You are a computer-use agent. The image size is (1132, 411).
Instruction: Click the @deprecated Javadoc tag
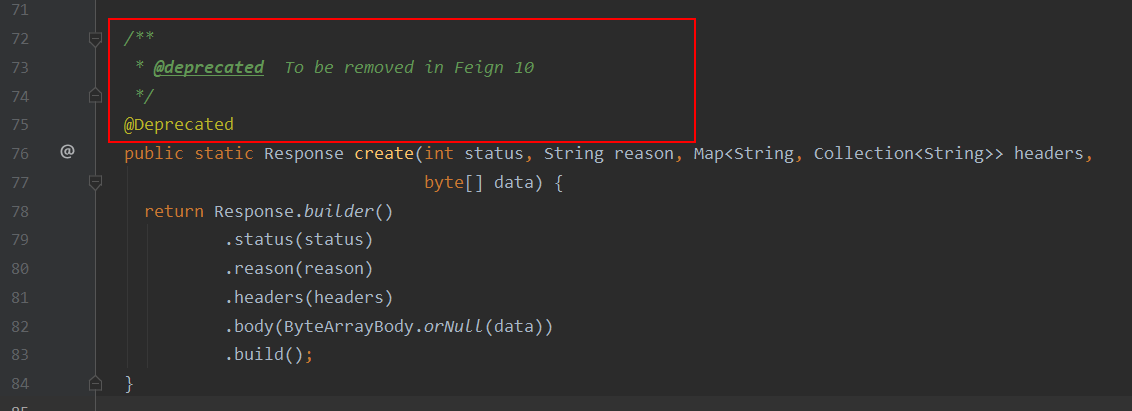(x=209, y=67)
